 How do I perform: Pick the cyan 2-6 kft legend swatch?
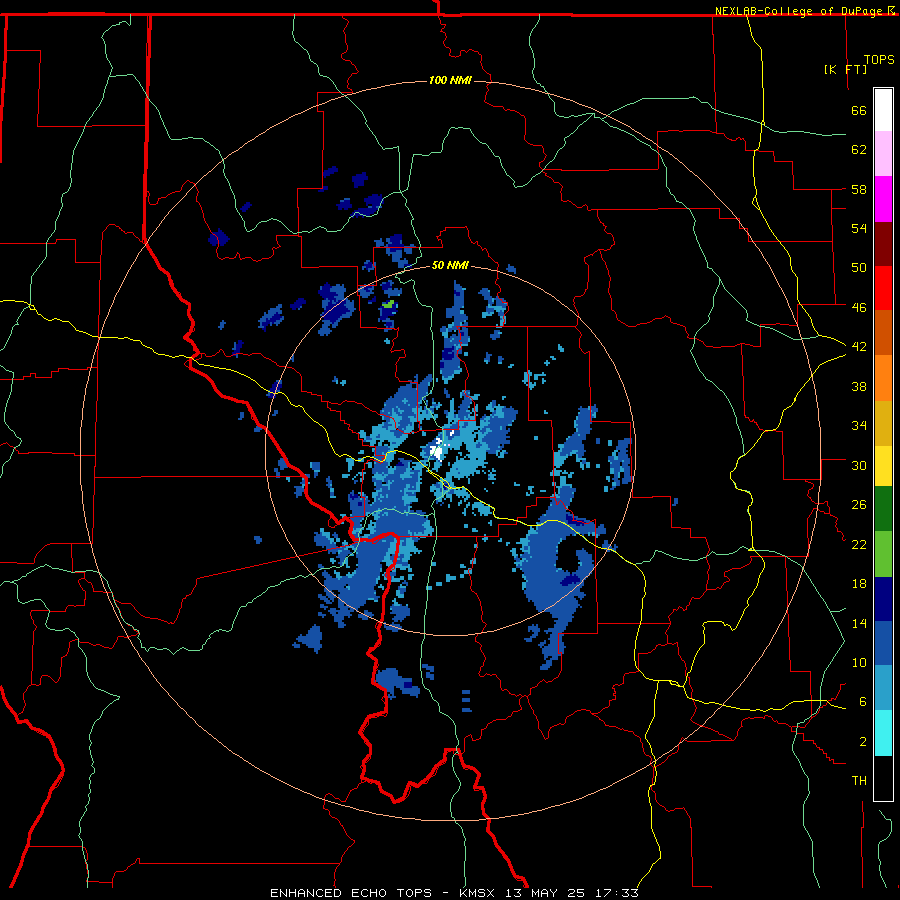click(883, 733)
